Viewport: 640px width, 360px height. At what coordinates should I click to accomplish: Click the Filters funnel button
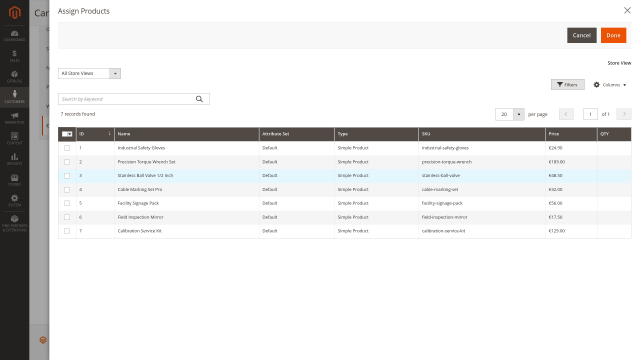coord(568,84)
